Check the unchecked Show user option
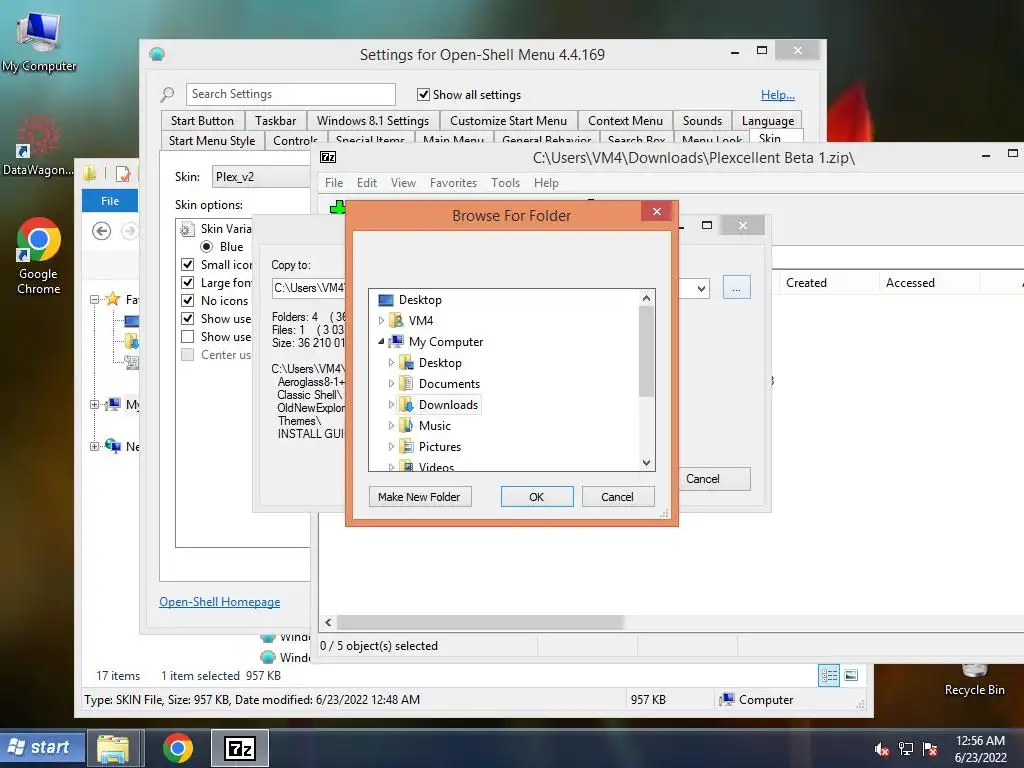The image size is (1024, 768). (187, 336)
